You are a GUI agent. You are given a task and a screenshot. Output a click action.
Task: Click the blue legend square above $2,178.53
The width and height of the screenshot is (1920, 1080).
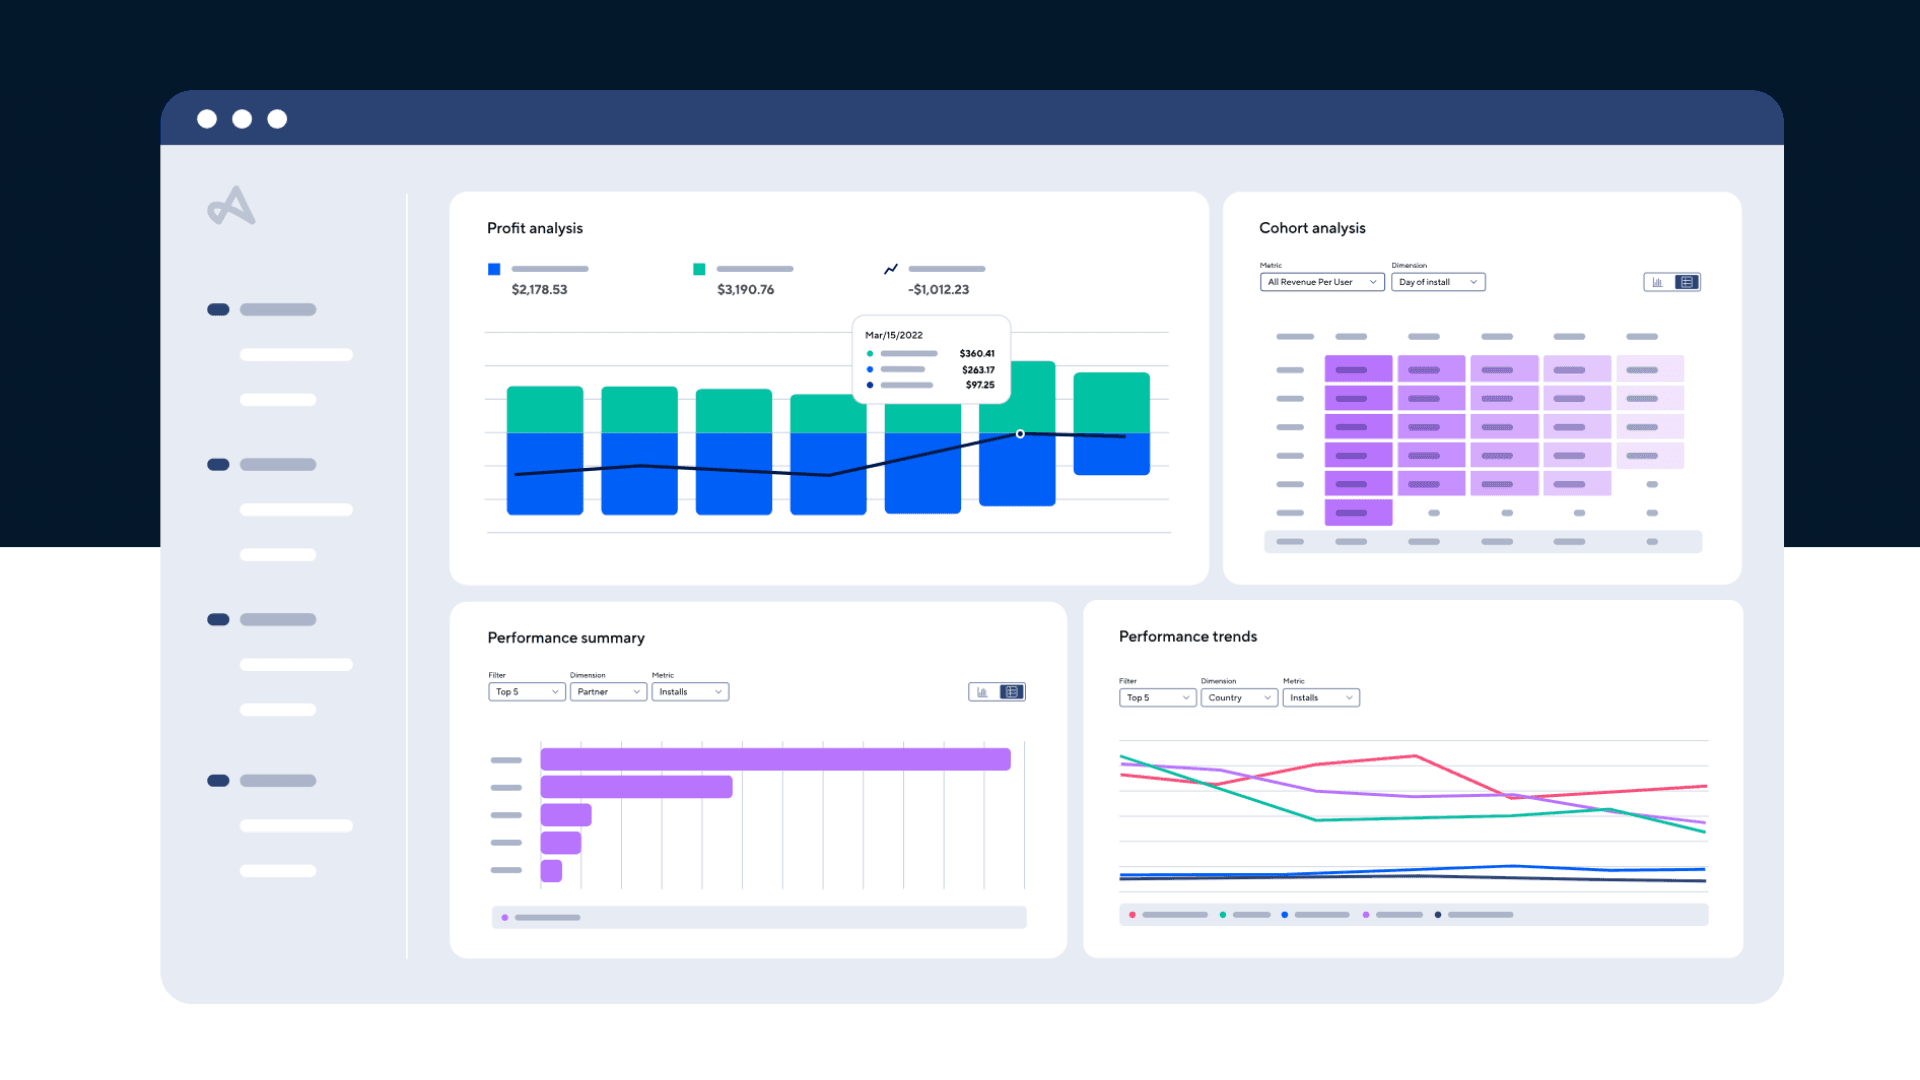point(494,269)
